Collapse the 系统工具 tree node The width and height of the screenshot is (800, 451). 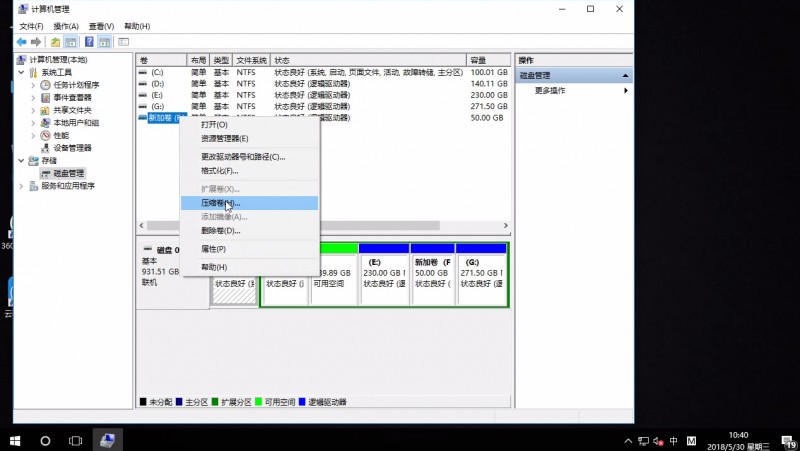click(21, 72)
